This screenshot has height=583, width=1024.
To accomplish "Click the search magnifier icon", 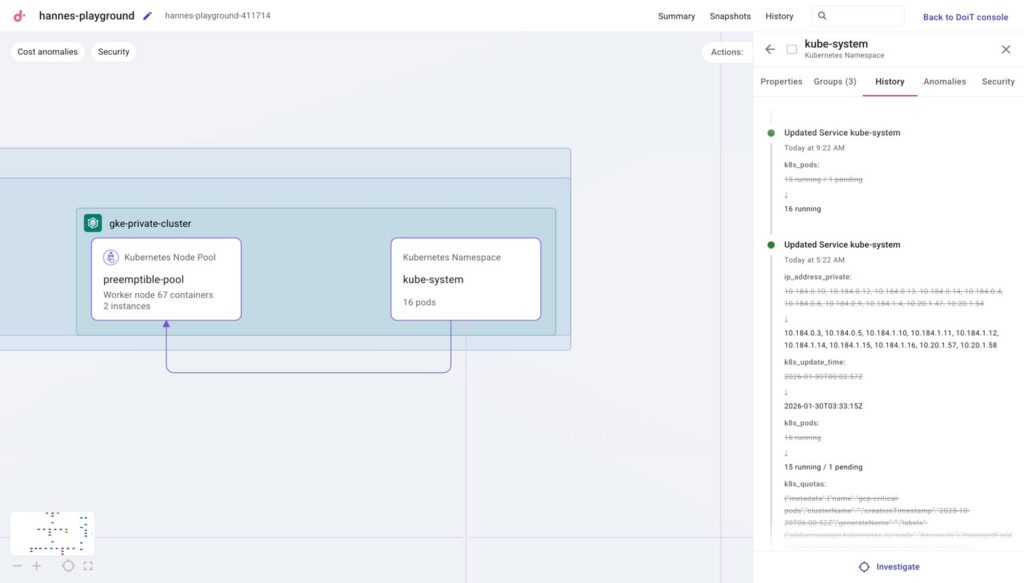I will tap(822, 16).
